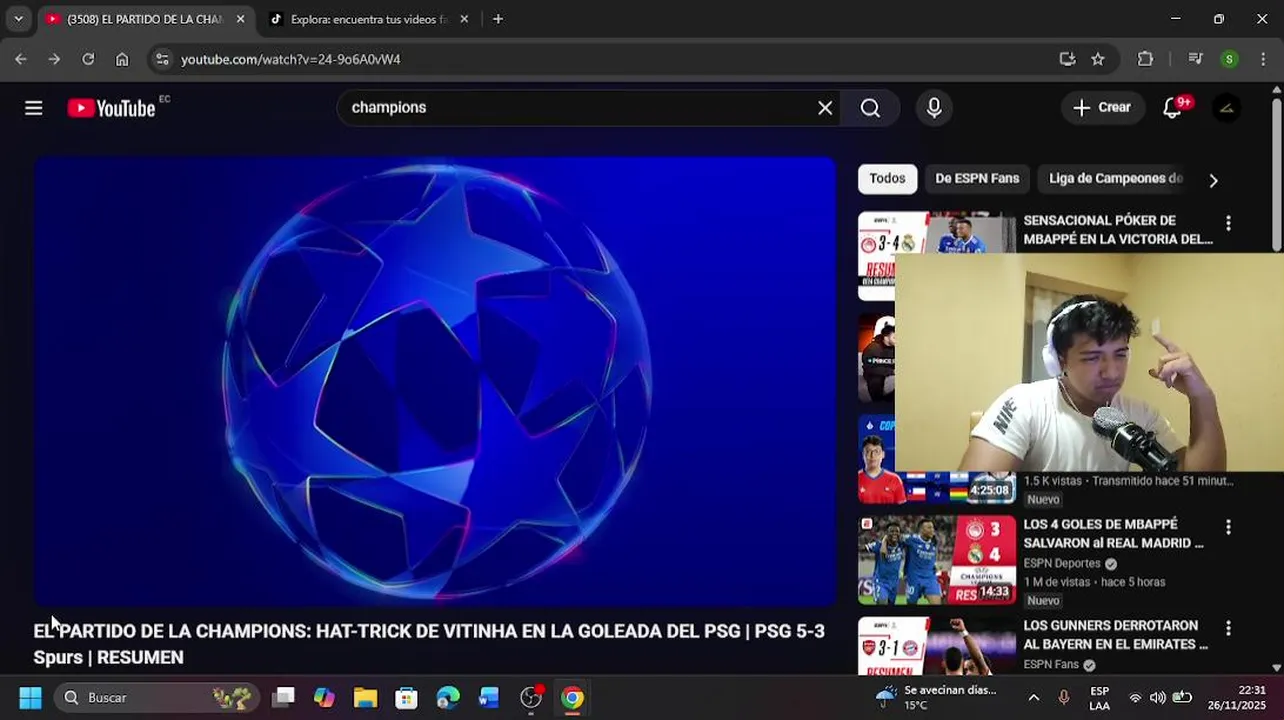This screenshot has height=720, width=1284.
Task: Open Task View on the taskbar
Action: [x=283, y=697]
